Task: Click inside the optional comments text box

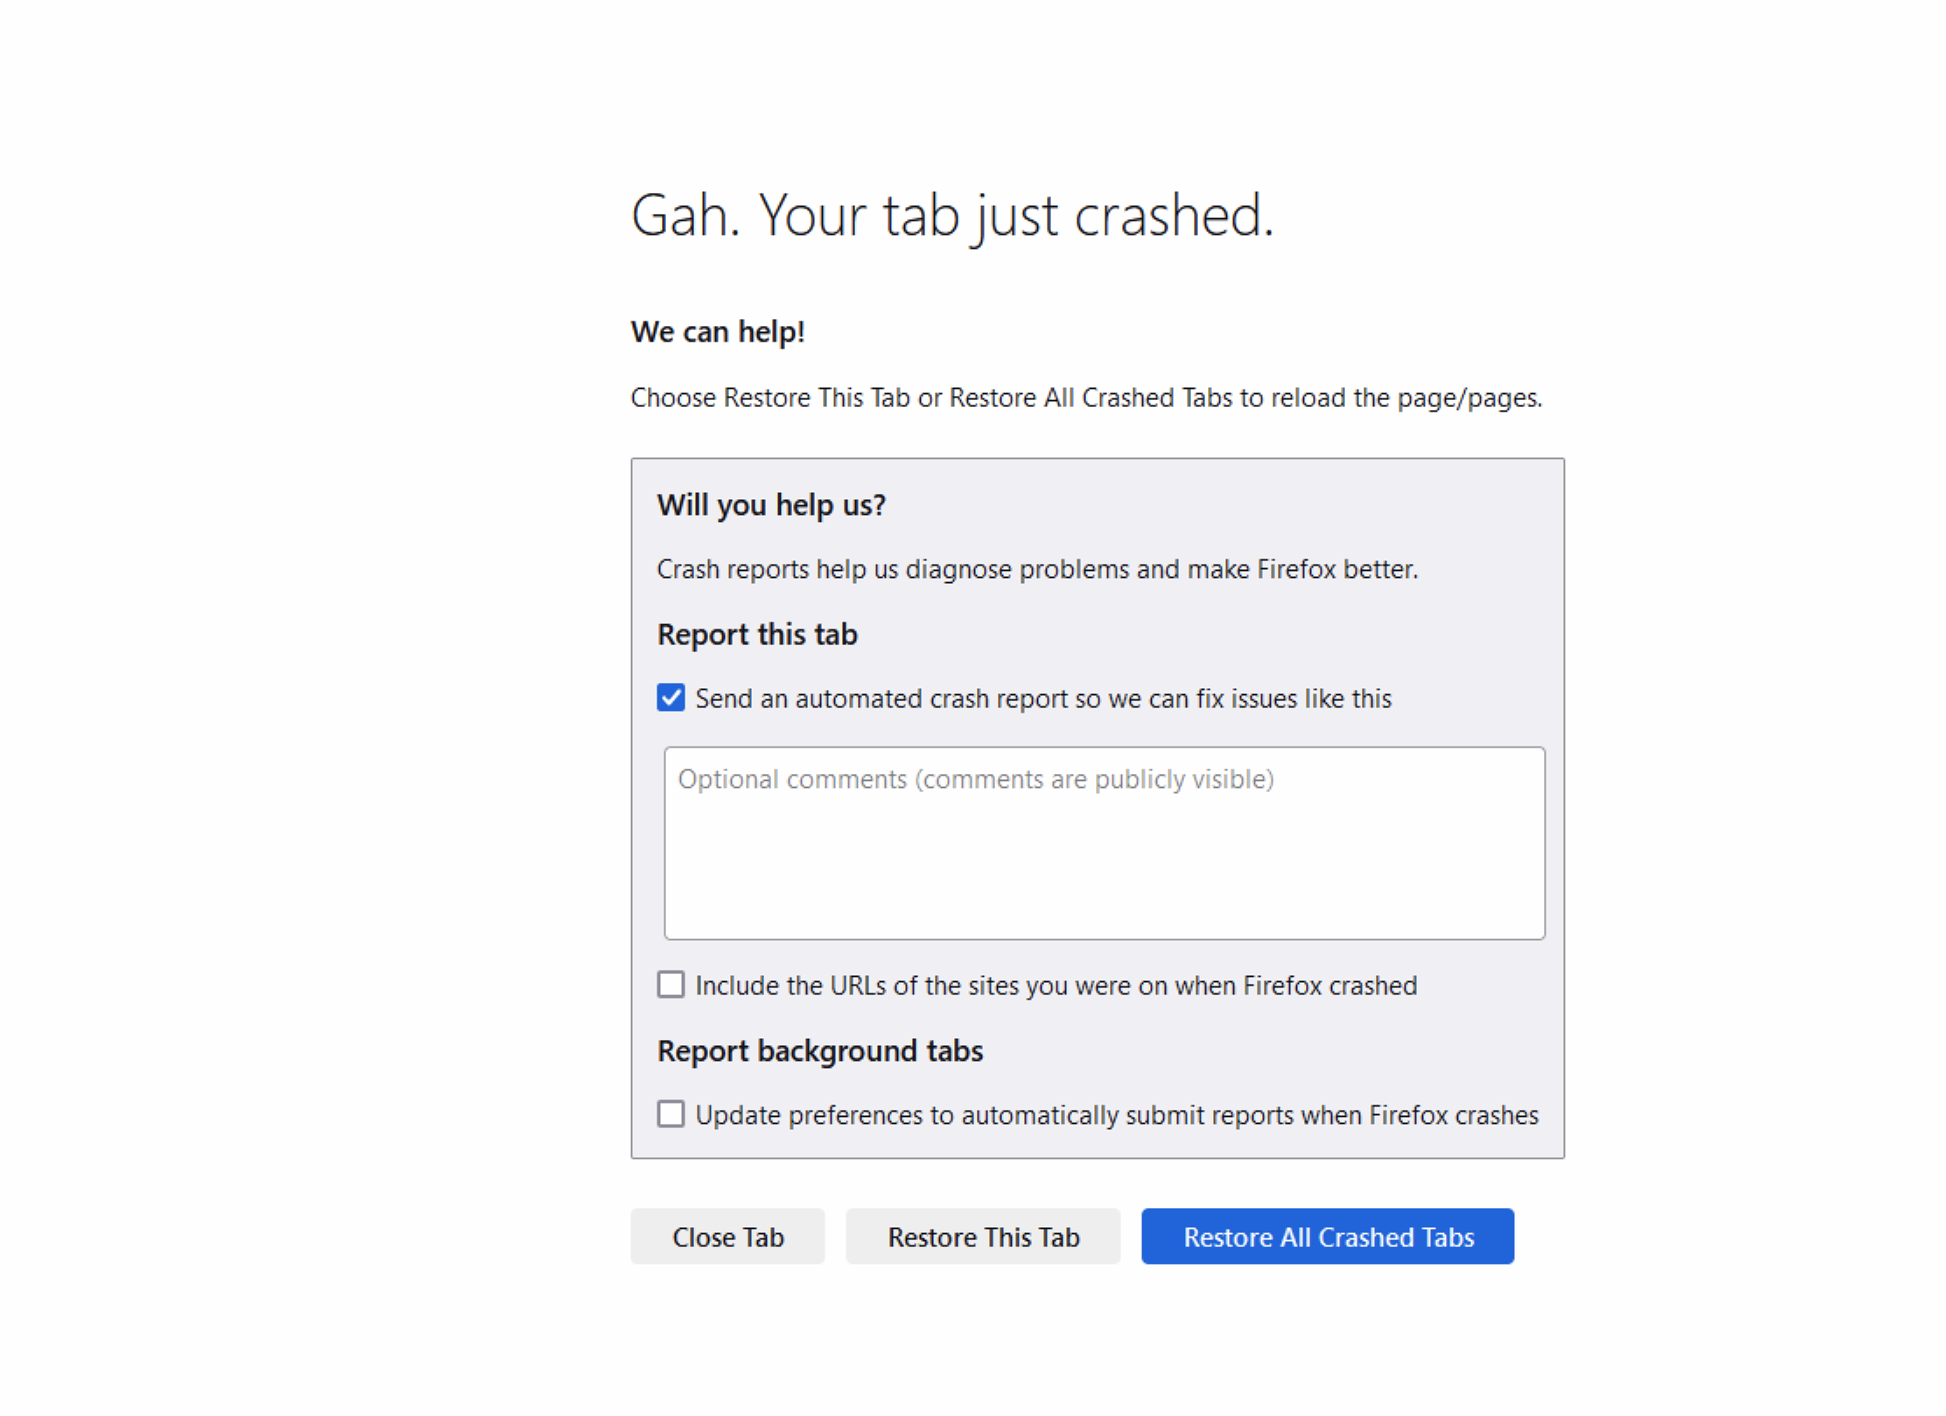Action: (1104, 842)
